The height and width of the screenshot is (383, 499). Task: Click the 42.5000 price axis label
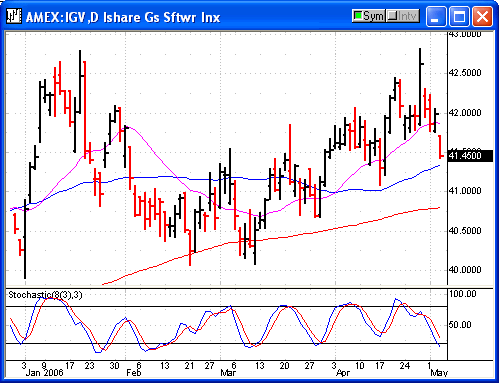(465, 73)
